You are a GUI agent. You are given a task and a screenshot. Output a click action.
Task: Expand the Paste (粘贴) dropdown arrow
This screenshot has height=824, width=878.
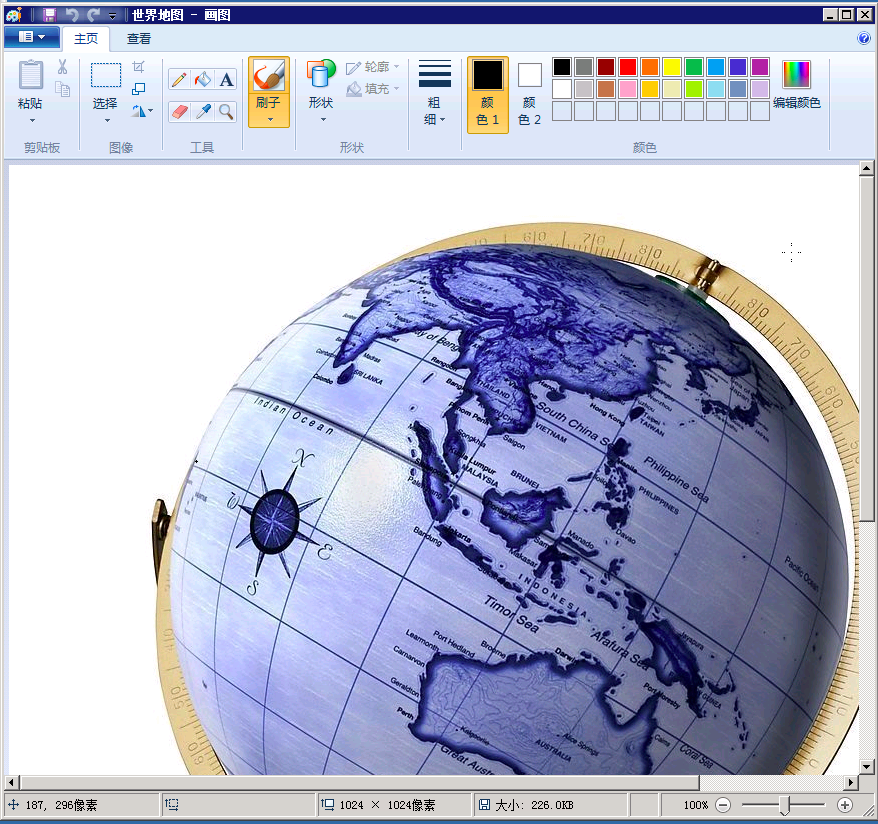point(32,120)
